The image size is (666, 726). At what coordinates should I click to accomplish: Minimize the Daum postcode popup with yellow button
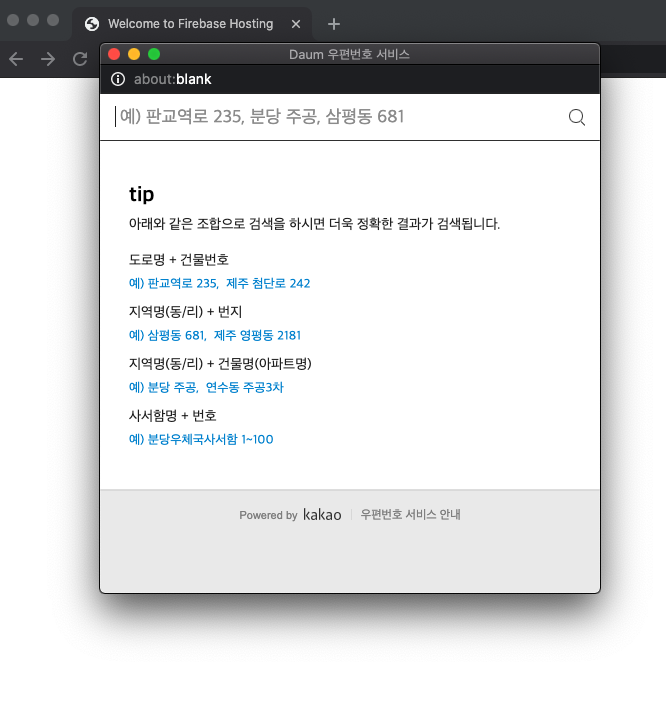click(x=134, y=54)
